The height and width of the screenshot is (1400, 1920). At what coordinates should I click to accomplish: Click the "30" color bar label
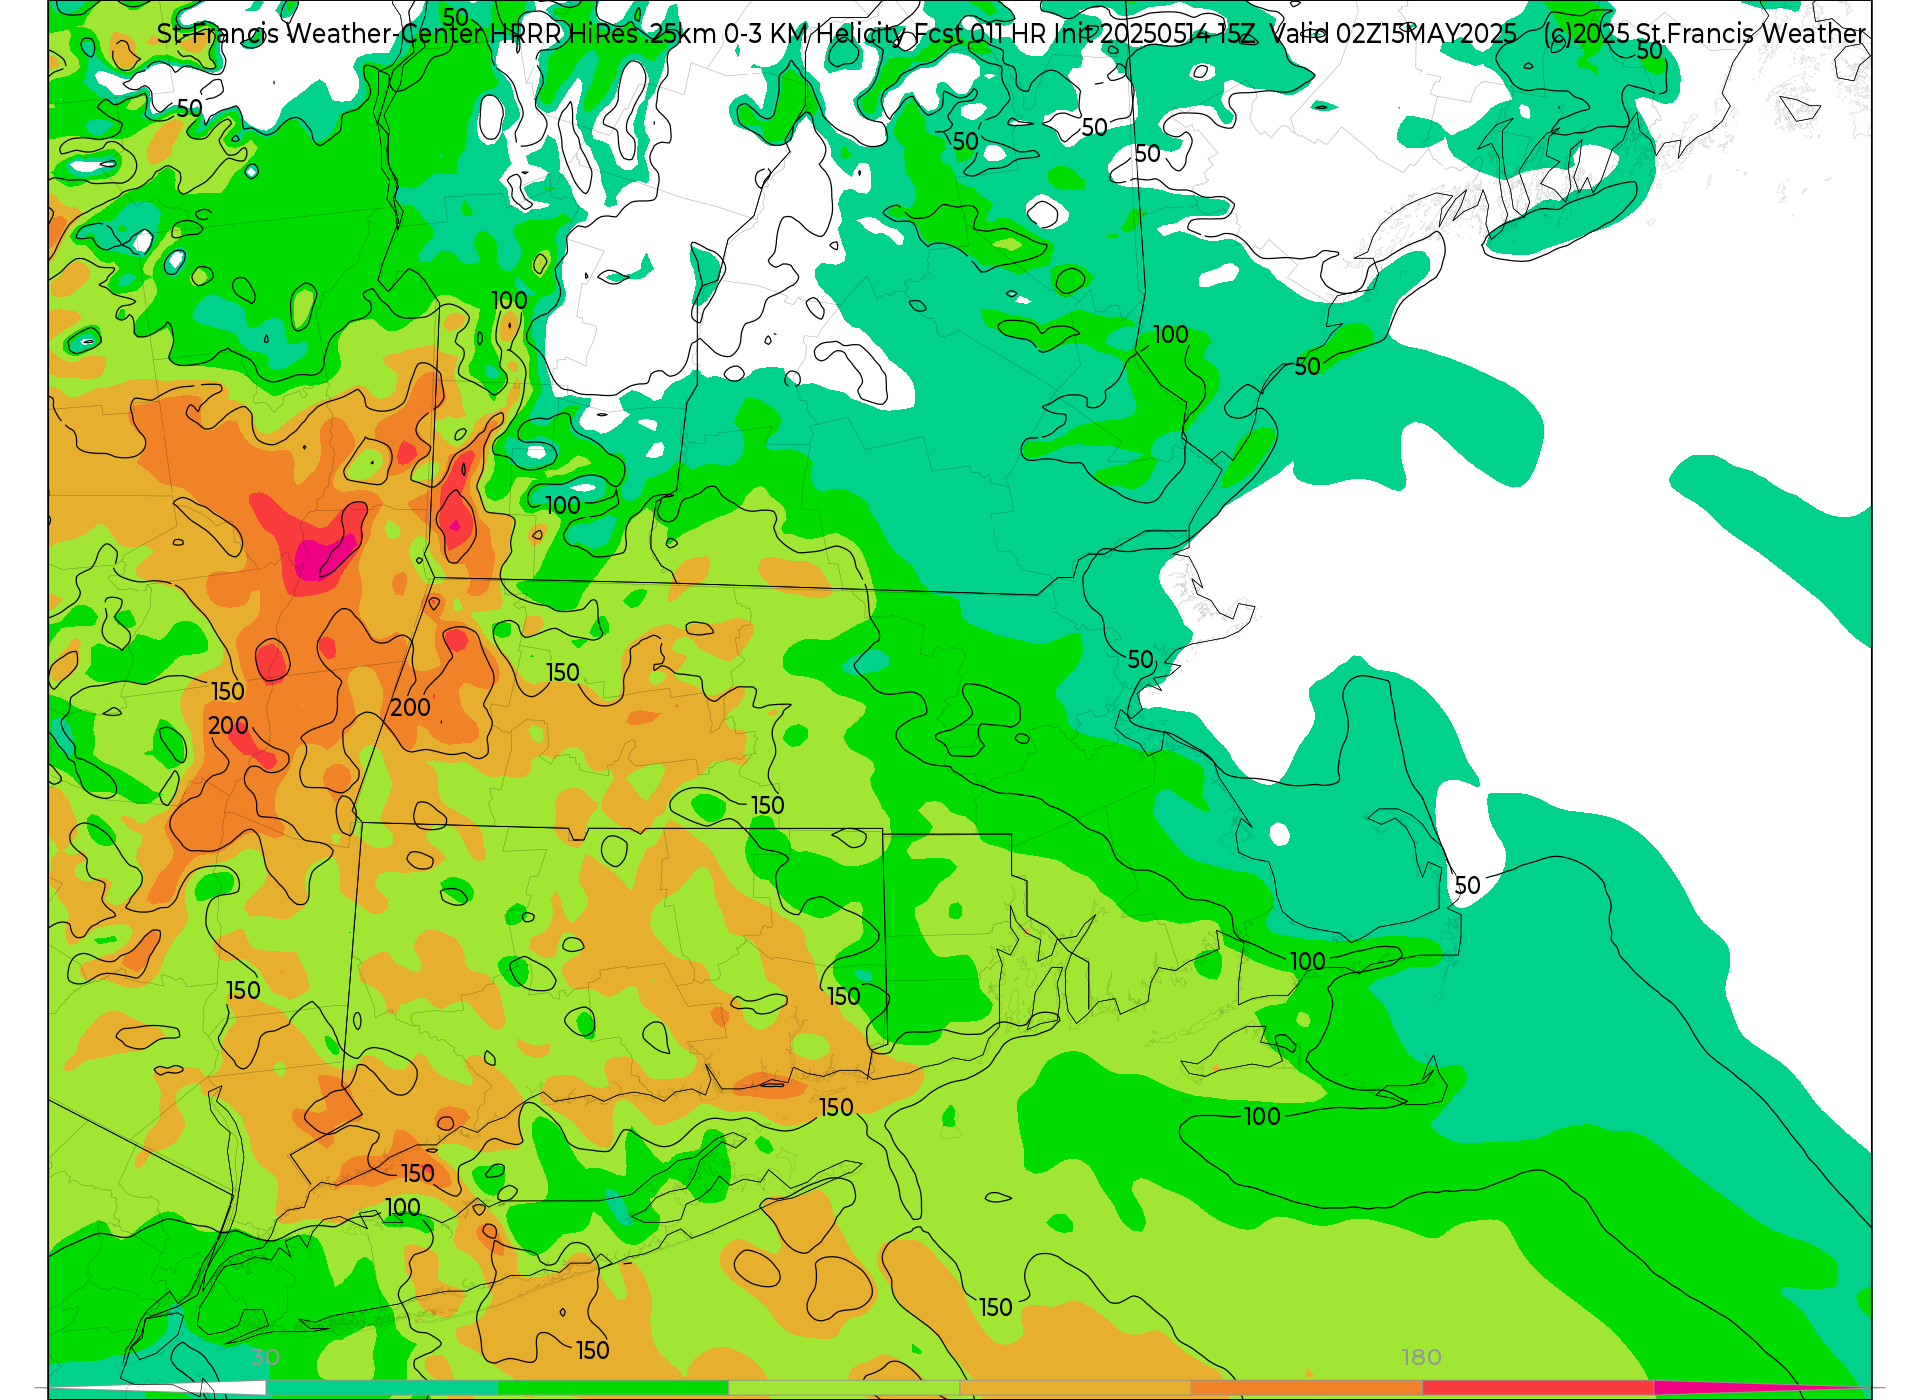coord(265,1357)
